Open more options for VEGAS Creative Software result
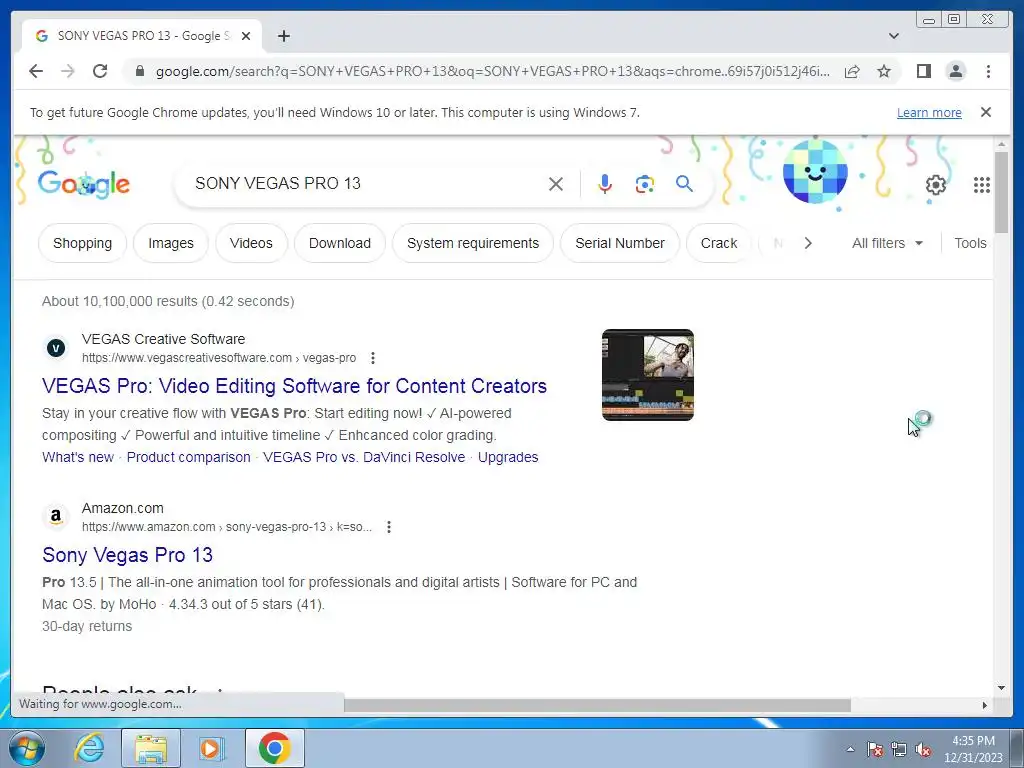 [x=372, y=358]
